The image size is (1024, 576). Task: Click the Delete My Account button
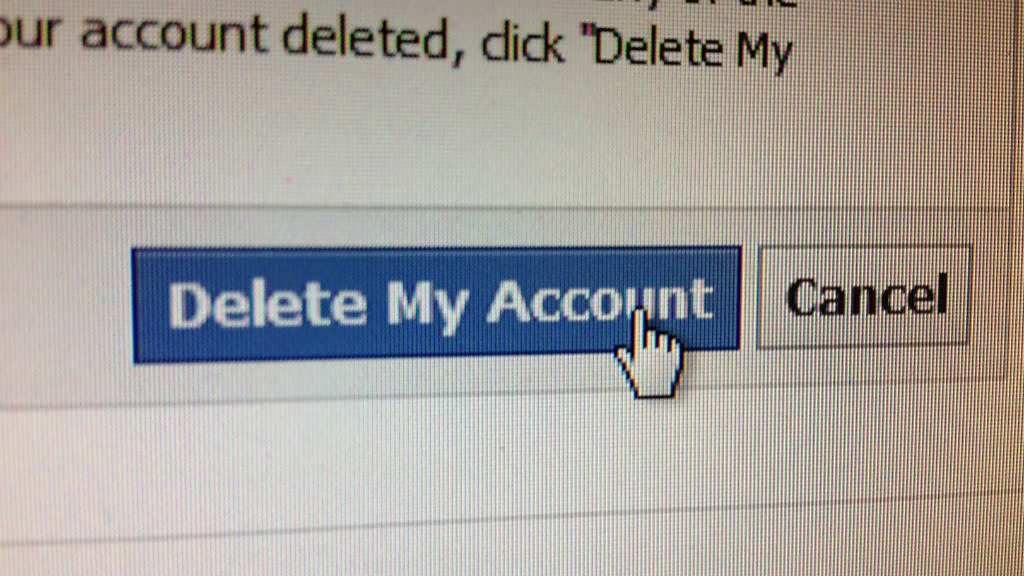(436, 304)
